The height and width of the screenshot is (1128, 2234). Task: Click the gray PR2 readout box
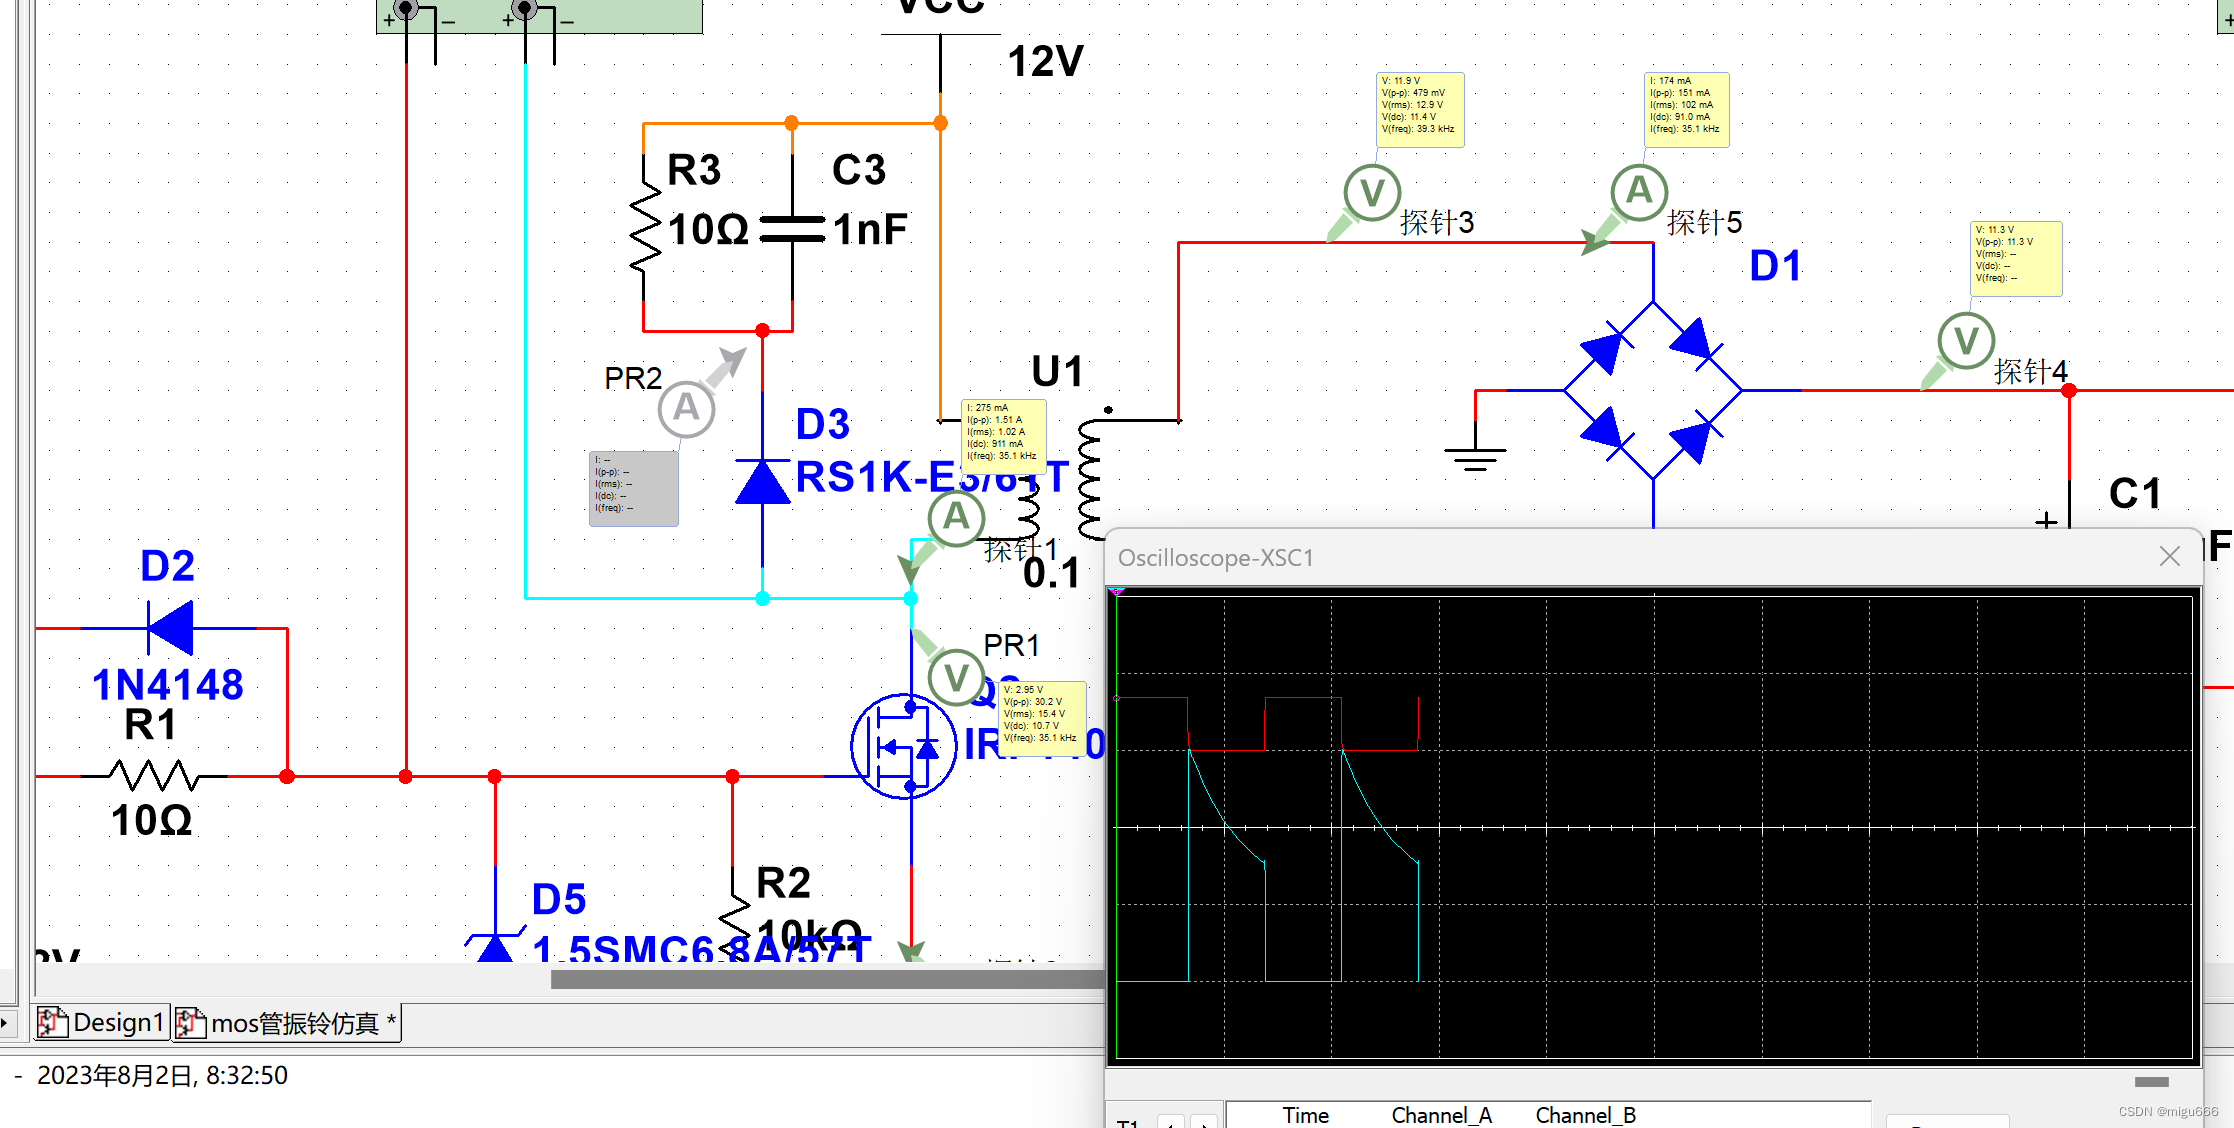(x=633, y=488)
